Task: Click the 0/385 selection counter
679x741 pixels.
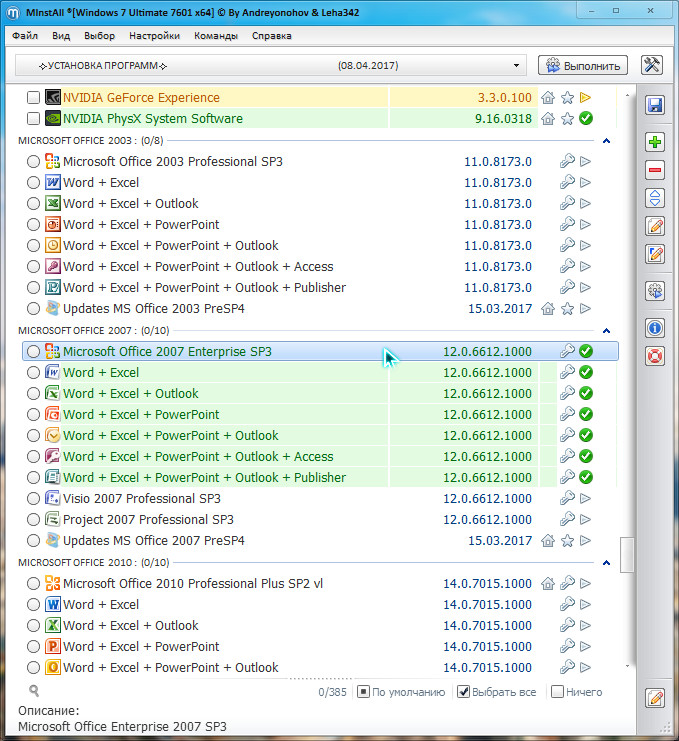Action: click(332, 692)
